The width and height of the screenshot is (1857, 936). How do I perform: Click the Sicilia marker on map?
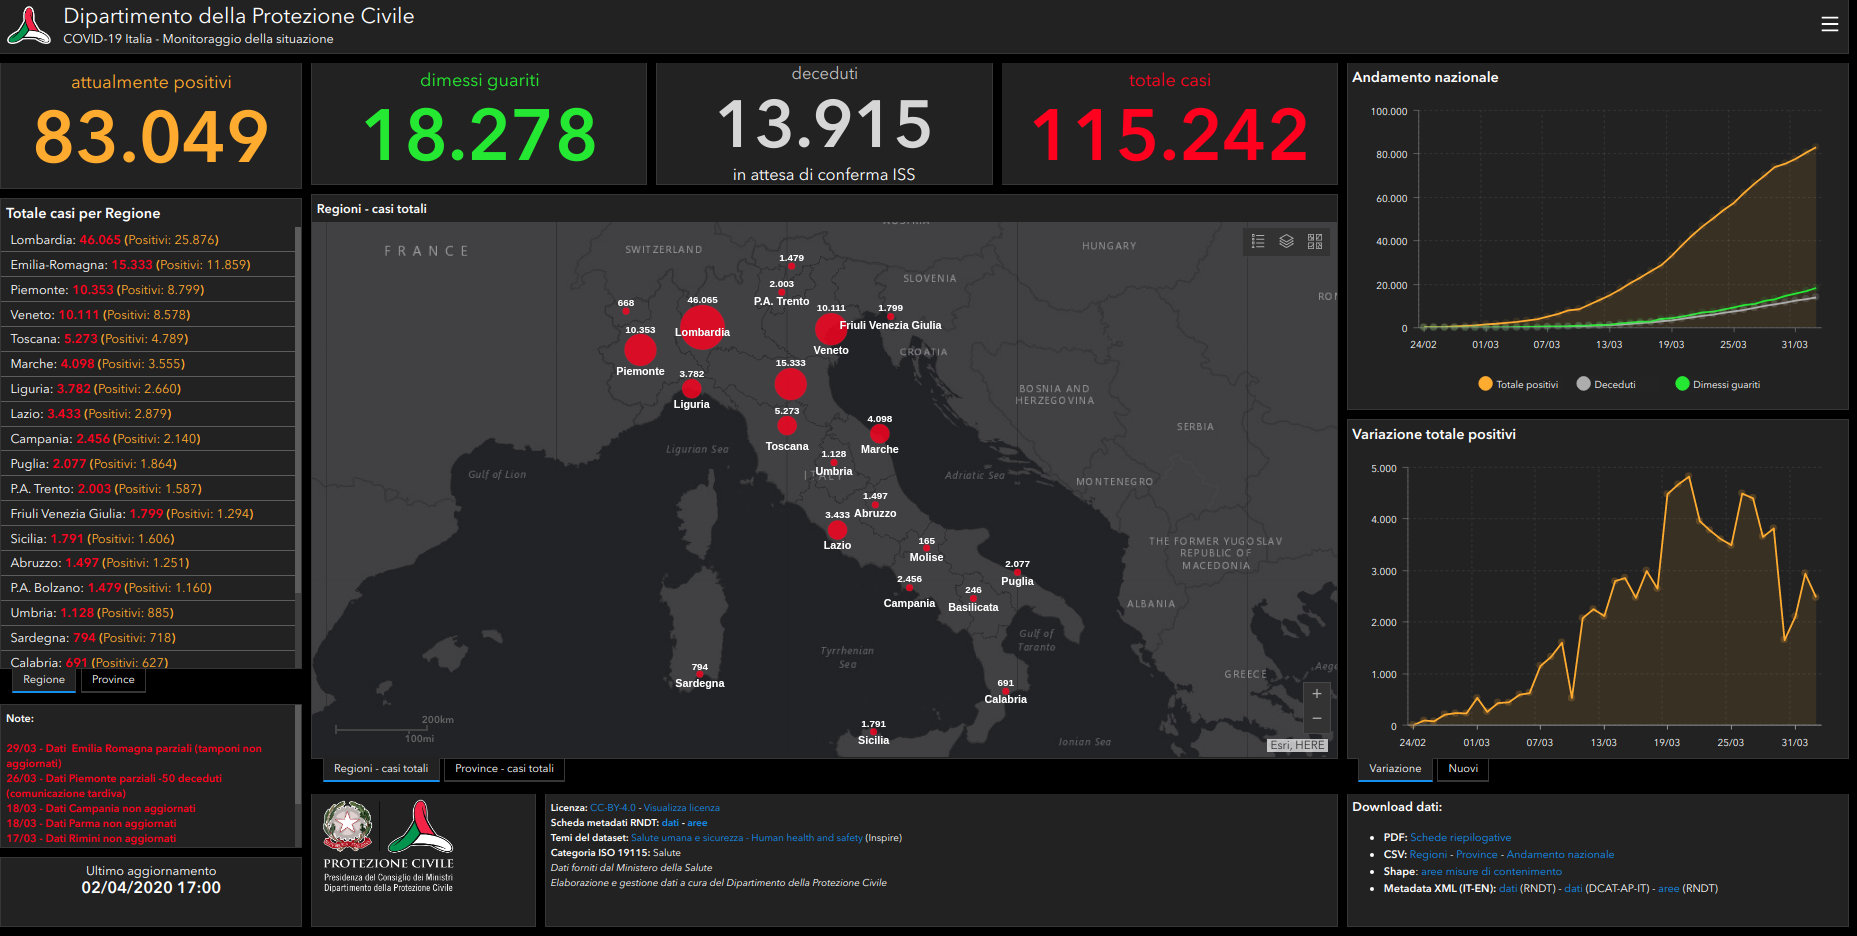[873, 732]
